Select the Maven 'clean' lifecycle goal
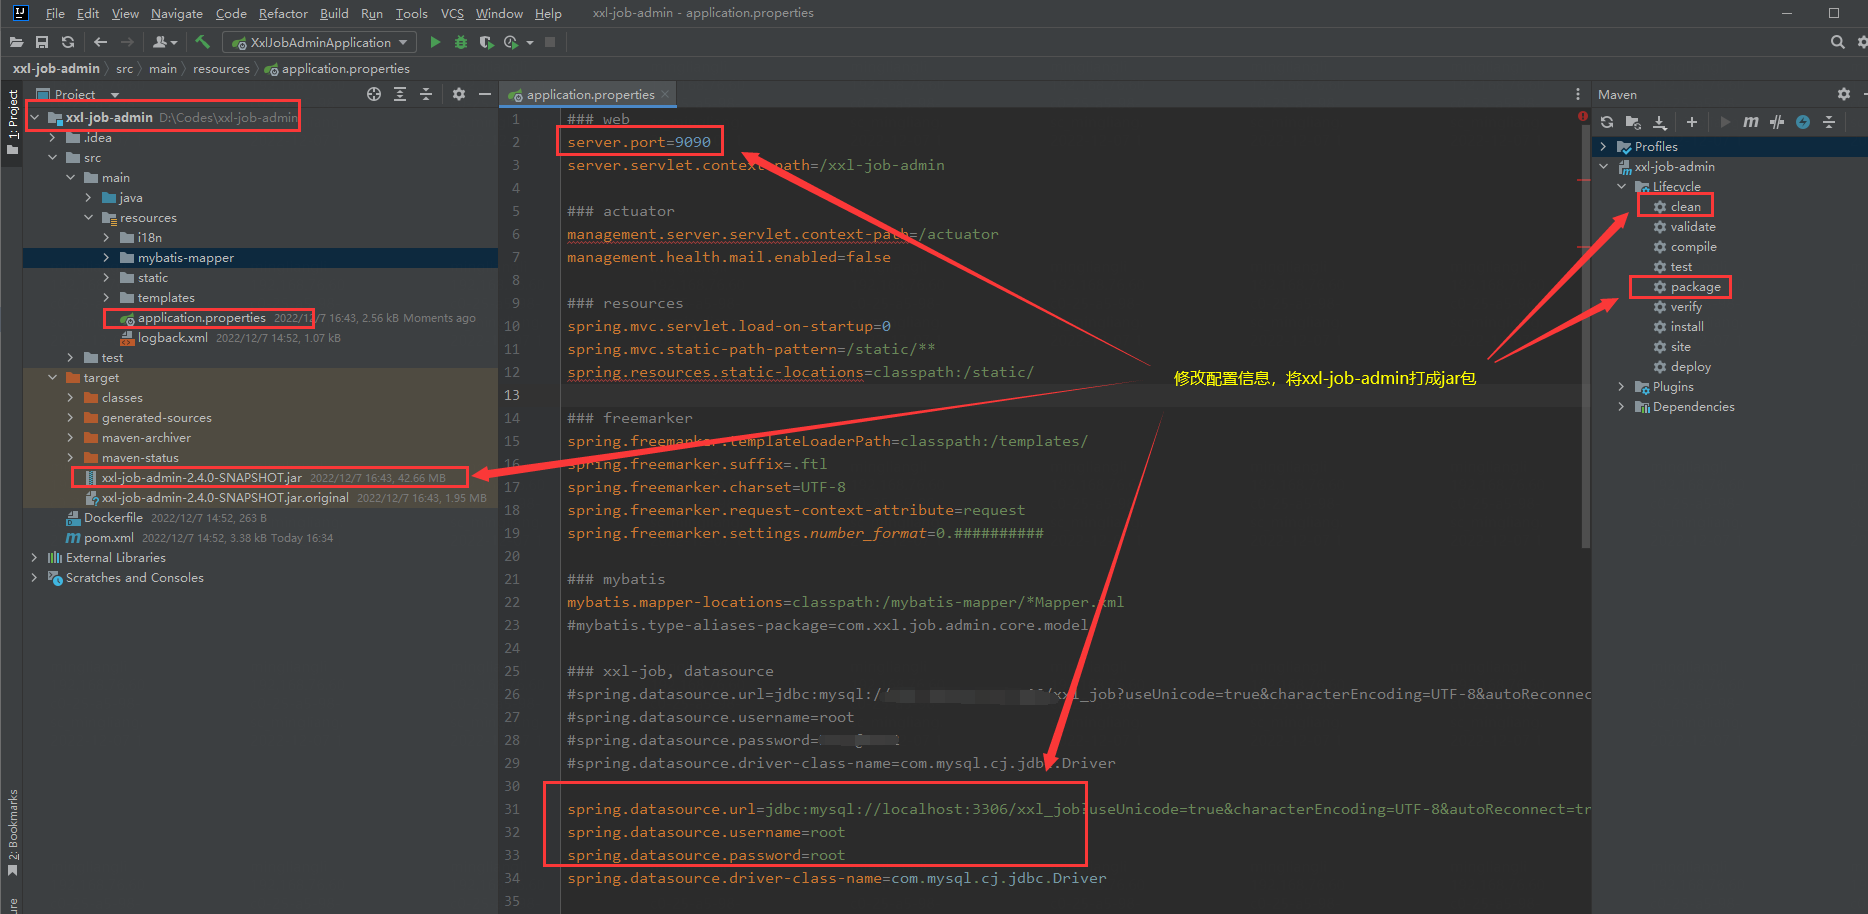This screenshot has height=914, width=1868. click(1685, 207)
